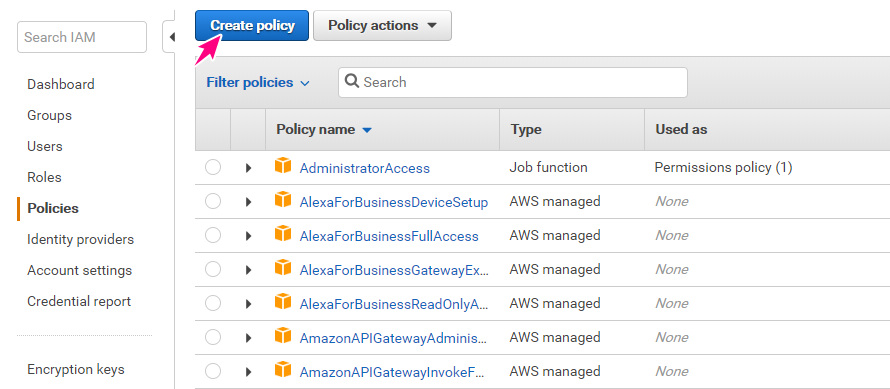Image resolution: width=890 pixels, height=389 pixels.
Task: Go to Users in the sidebar
Action: (x=45, y=146)
